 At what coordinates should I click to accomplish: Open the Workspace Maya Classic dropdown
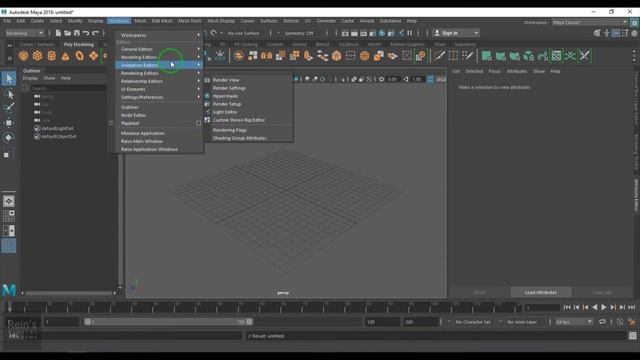point(590,22)
